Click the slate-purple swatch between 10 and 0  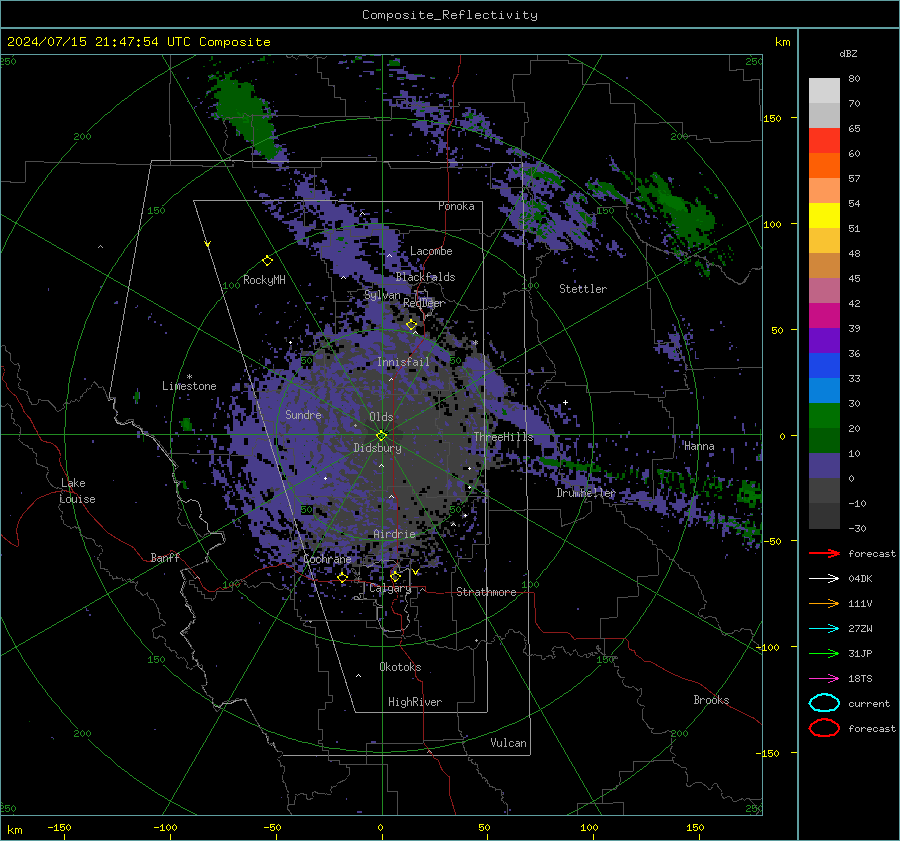824,466
